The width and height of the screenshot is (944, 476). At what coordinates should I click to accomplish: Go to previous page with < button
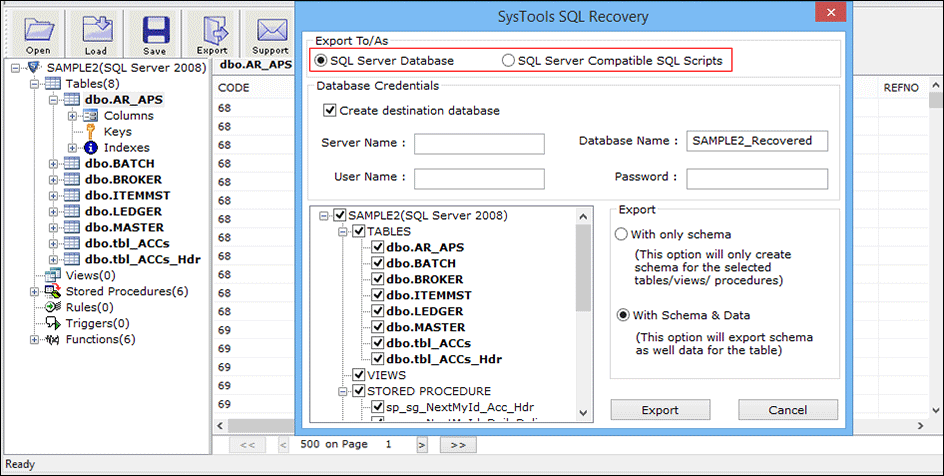283,445
